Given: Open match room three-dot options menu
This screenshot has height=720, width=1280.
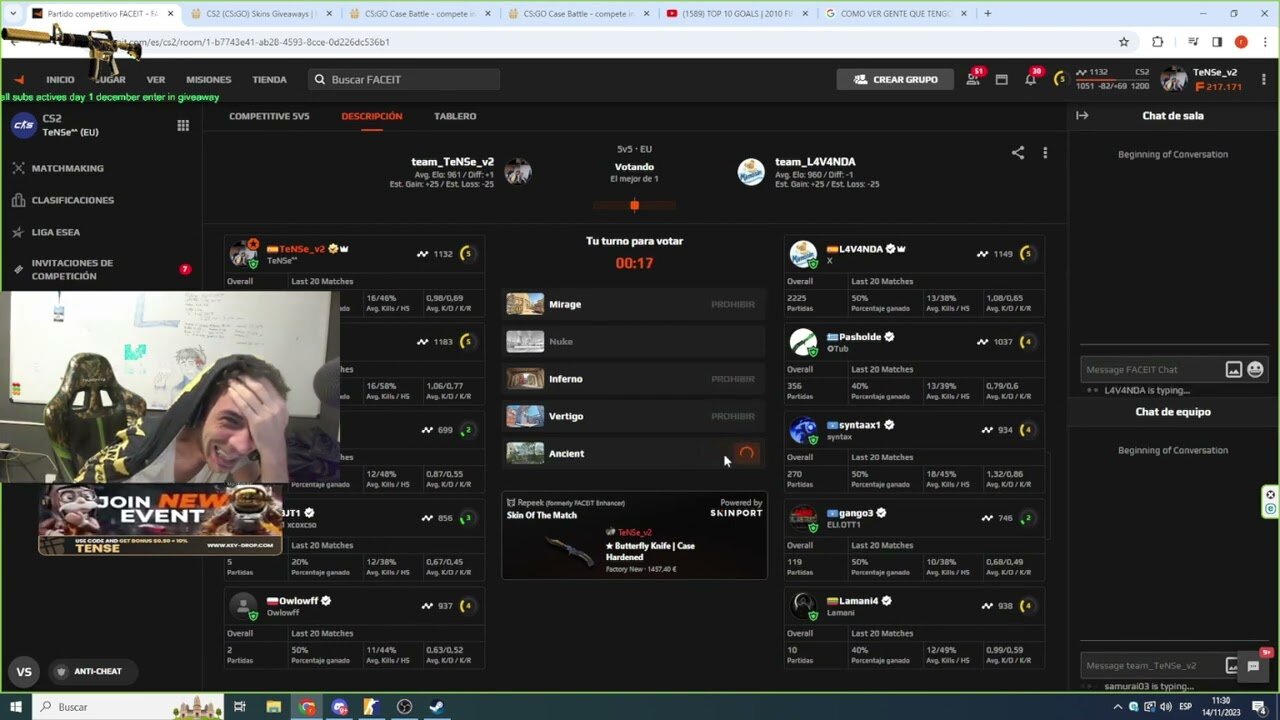Looking at the screenshot, I should point(1045,153).
